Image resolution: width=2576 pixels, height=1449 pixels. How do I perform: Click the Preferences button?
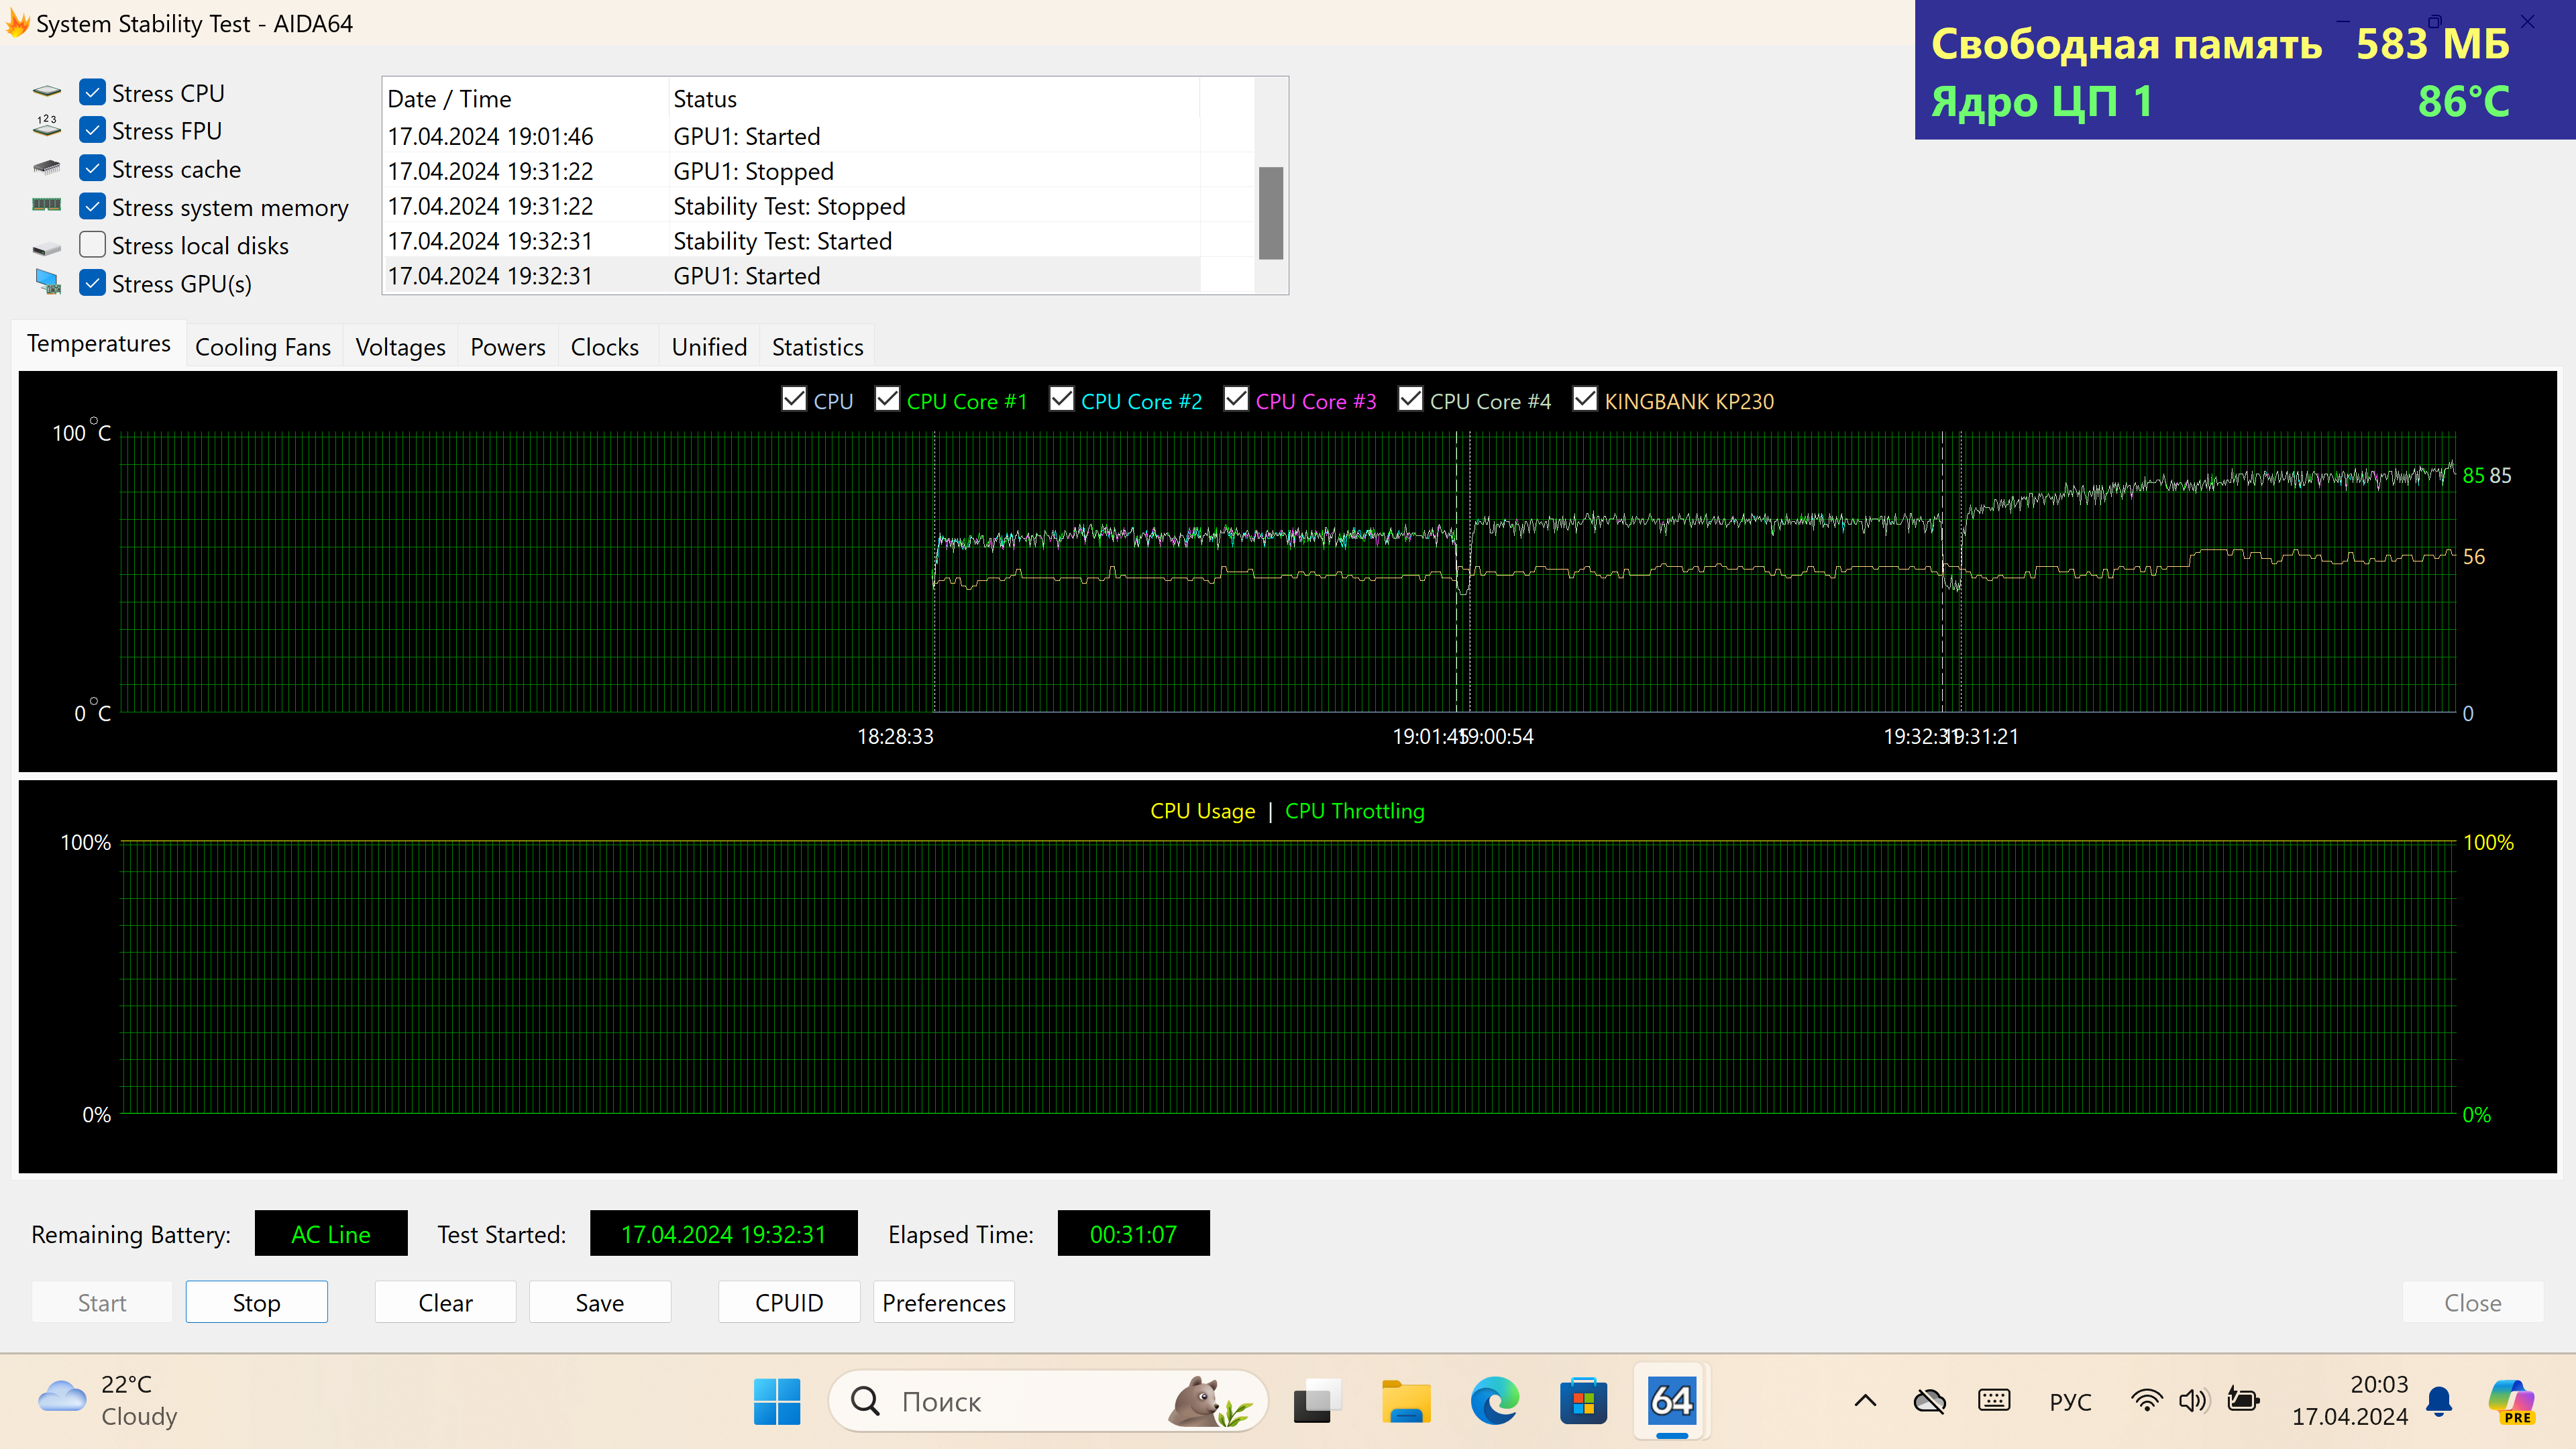point(943,1302)
